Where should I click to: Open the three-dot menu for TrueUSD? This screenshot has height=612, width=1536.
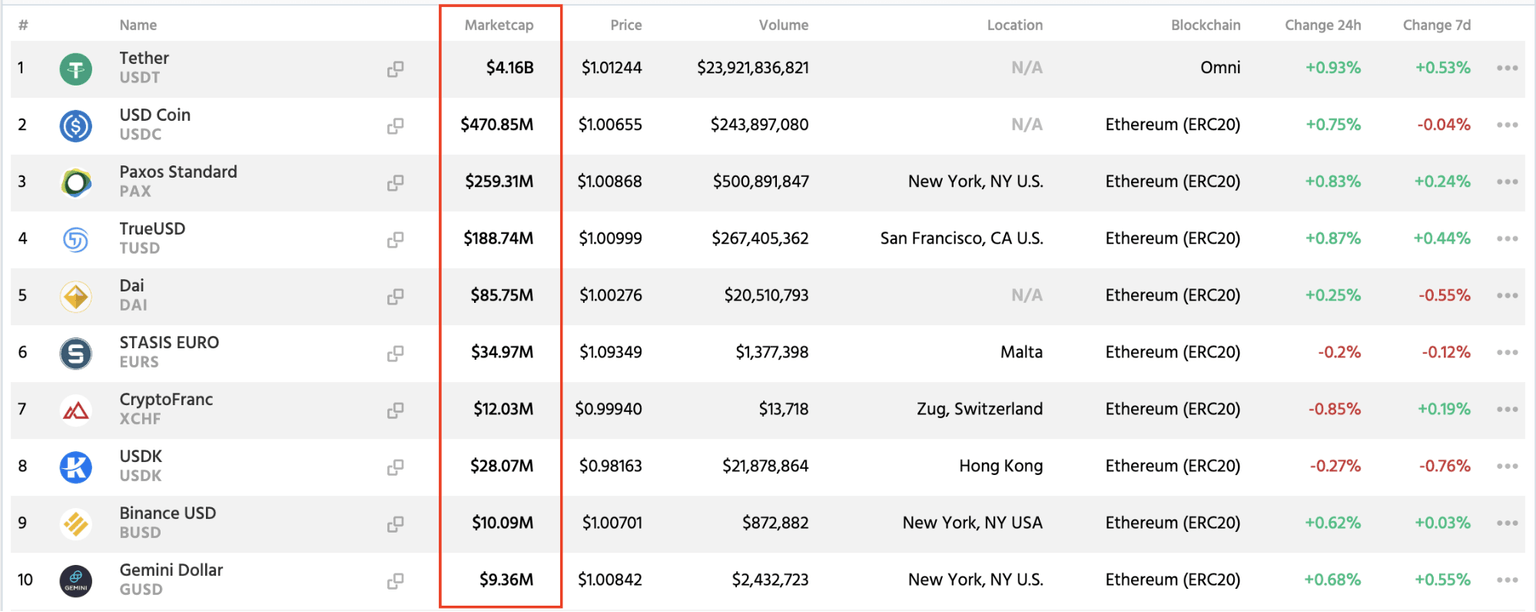coord(1507,239)
